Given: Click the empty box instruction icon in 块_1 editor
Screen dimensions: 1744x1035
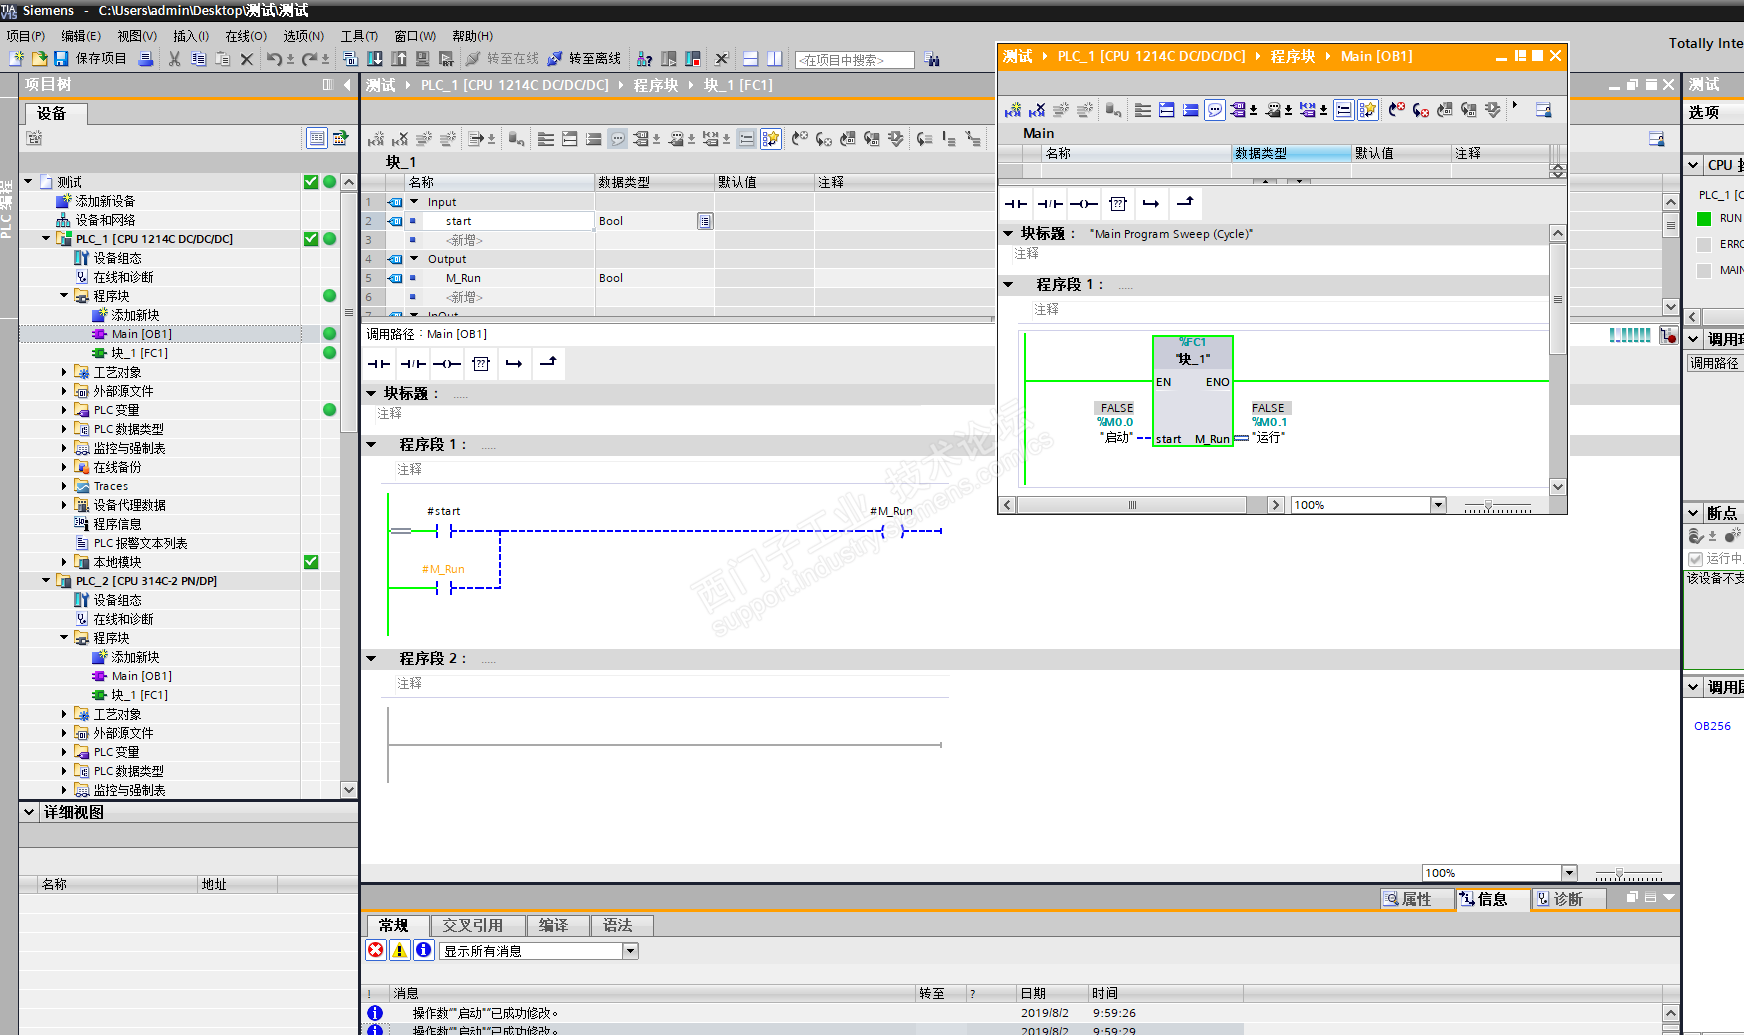Looking at the screenshot, I should (x=481, y=364).
